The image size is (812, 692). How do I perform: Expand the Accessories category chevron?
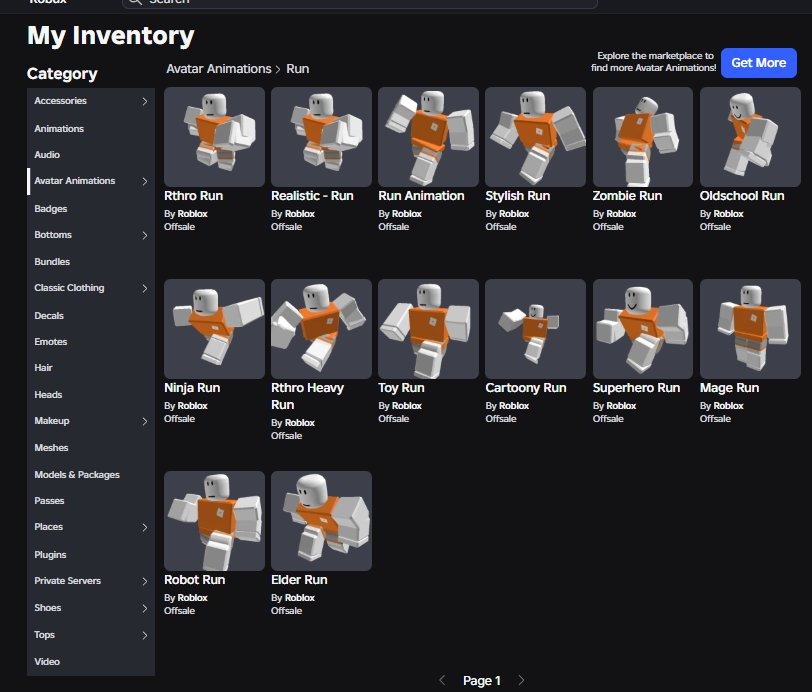(x=144, y=102)
